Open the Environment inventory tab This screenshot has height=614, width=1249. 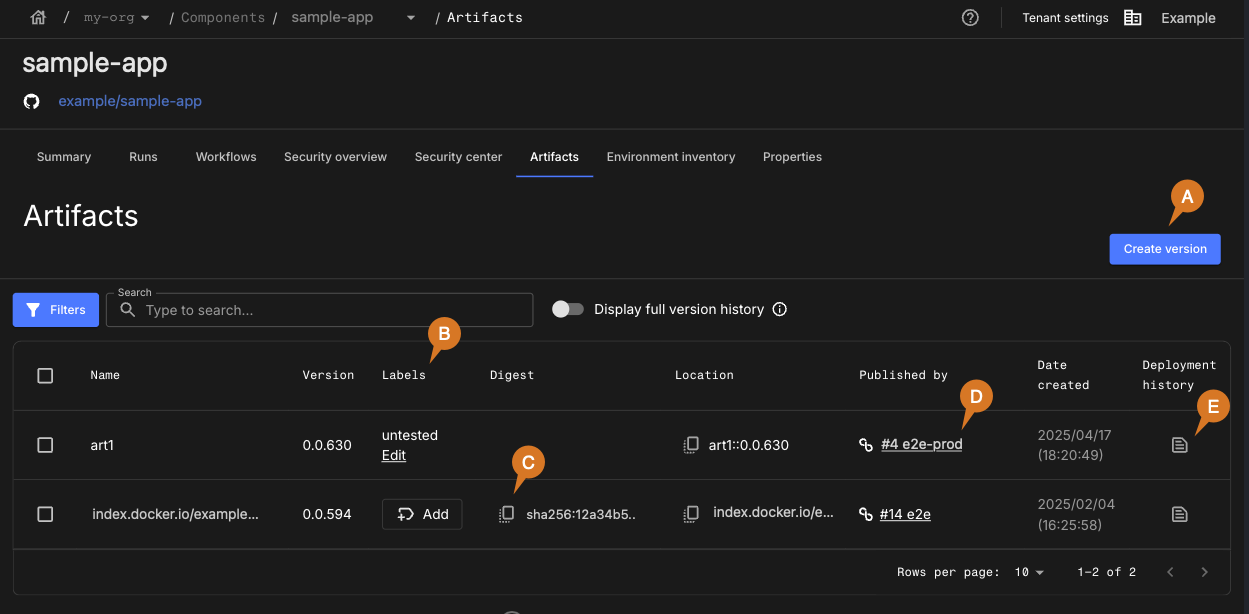click(671, 157)
